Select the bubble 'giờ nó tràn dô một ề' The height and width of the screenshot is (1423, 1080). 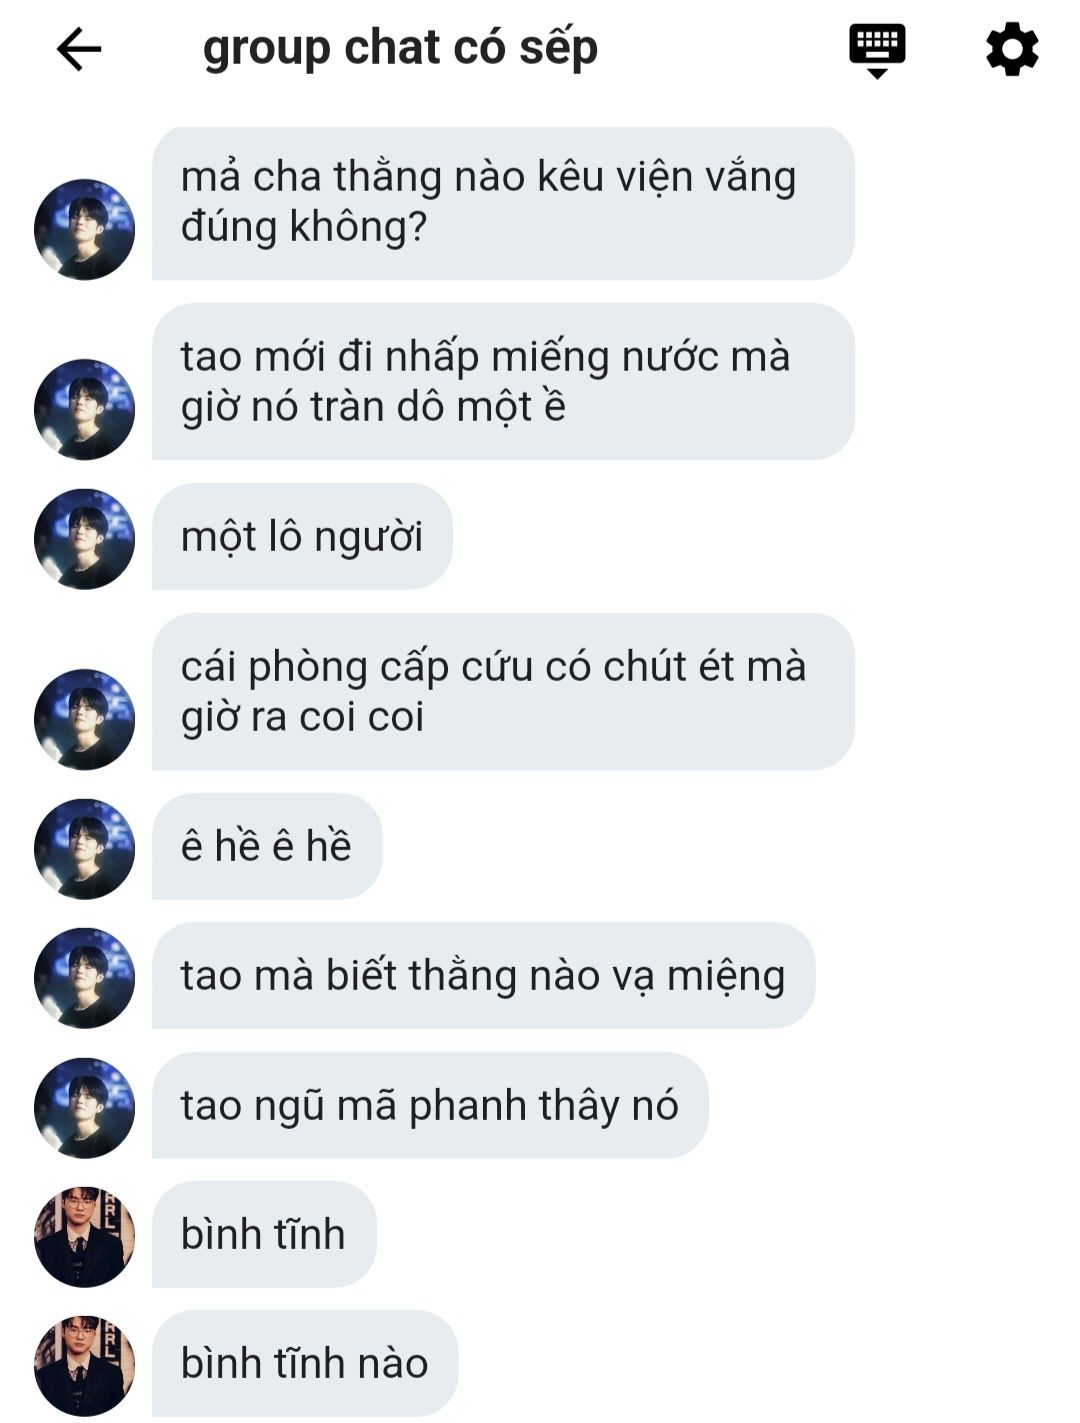[x=503, y=382]
